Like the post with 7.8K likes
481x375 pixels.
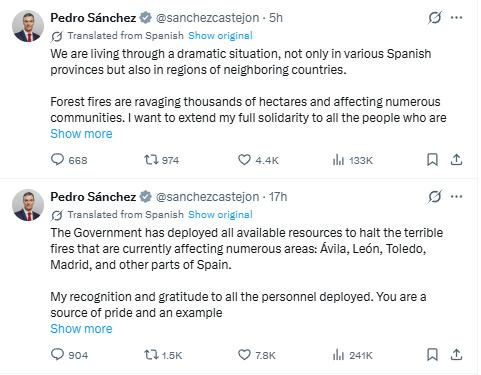244,355
